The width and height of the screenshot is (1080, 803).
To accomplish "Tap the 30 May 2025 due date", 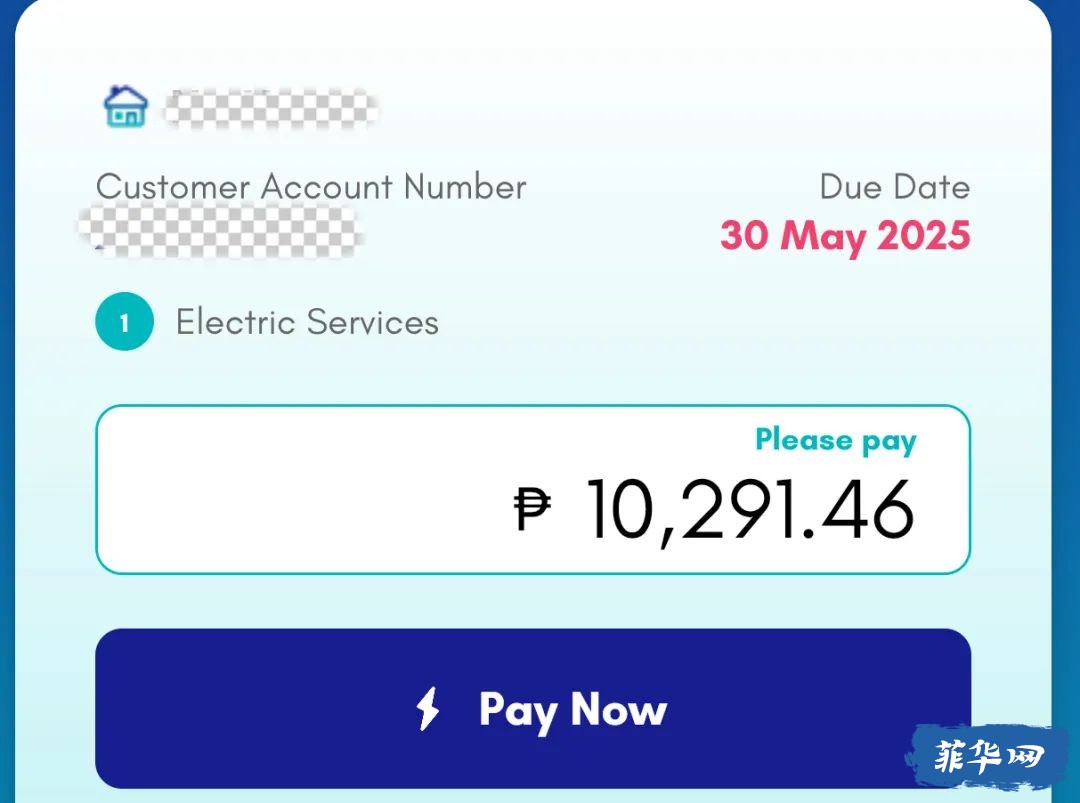I will [845, 236].
